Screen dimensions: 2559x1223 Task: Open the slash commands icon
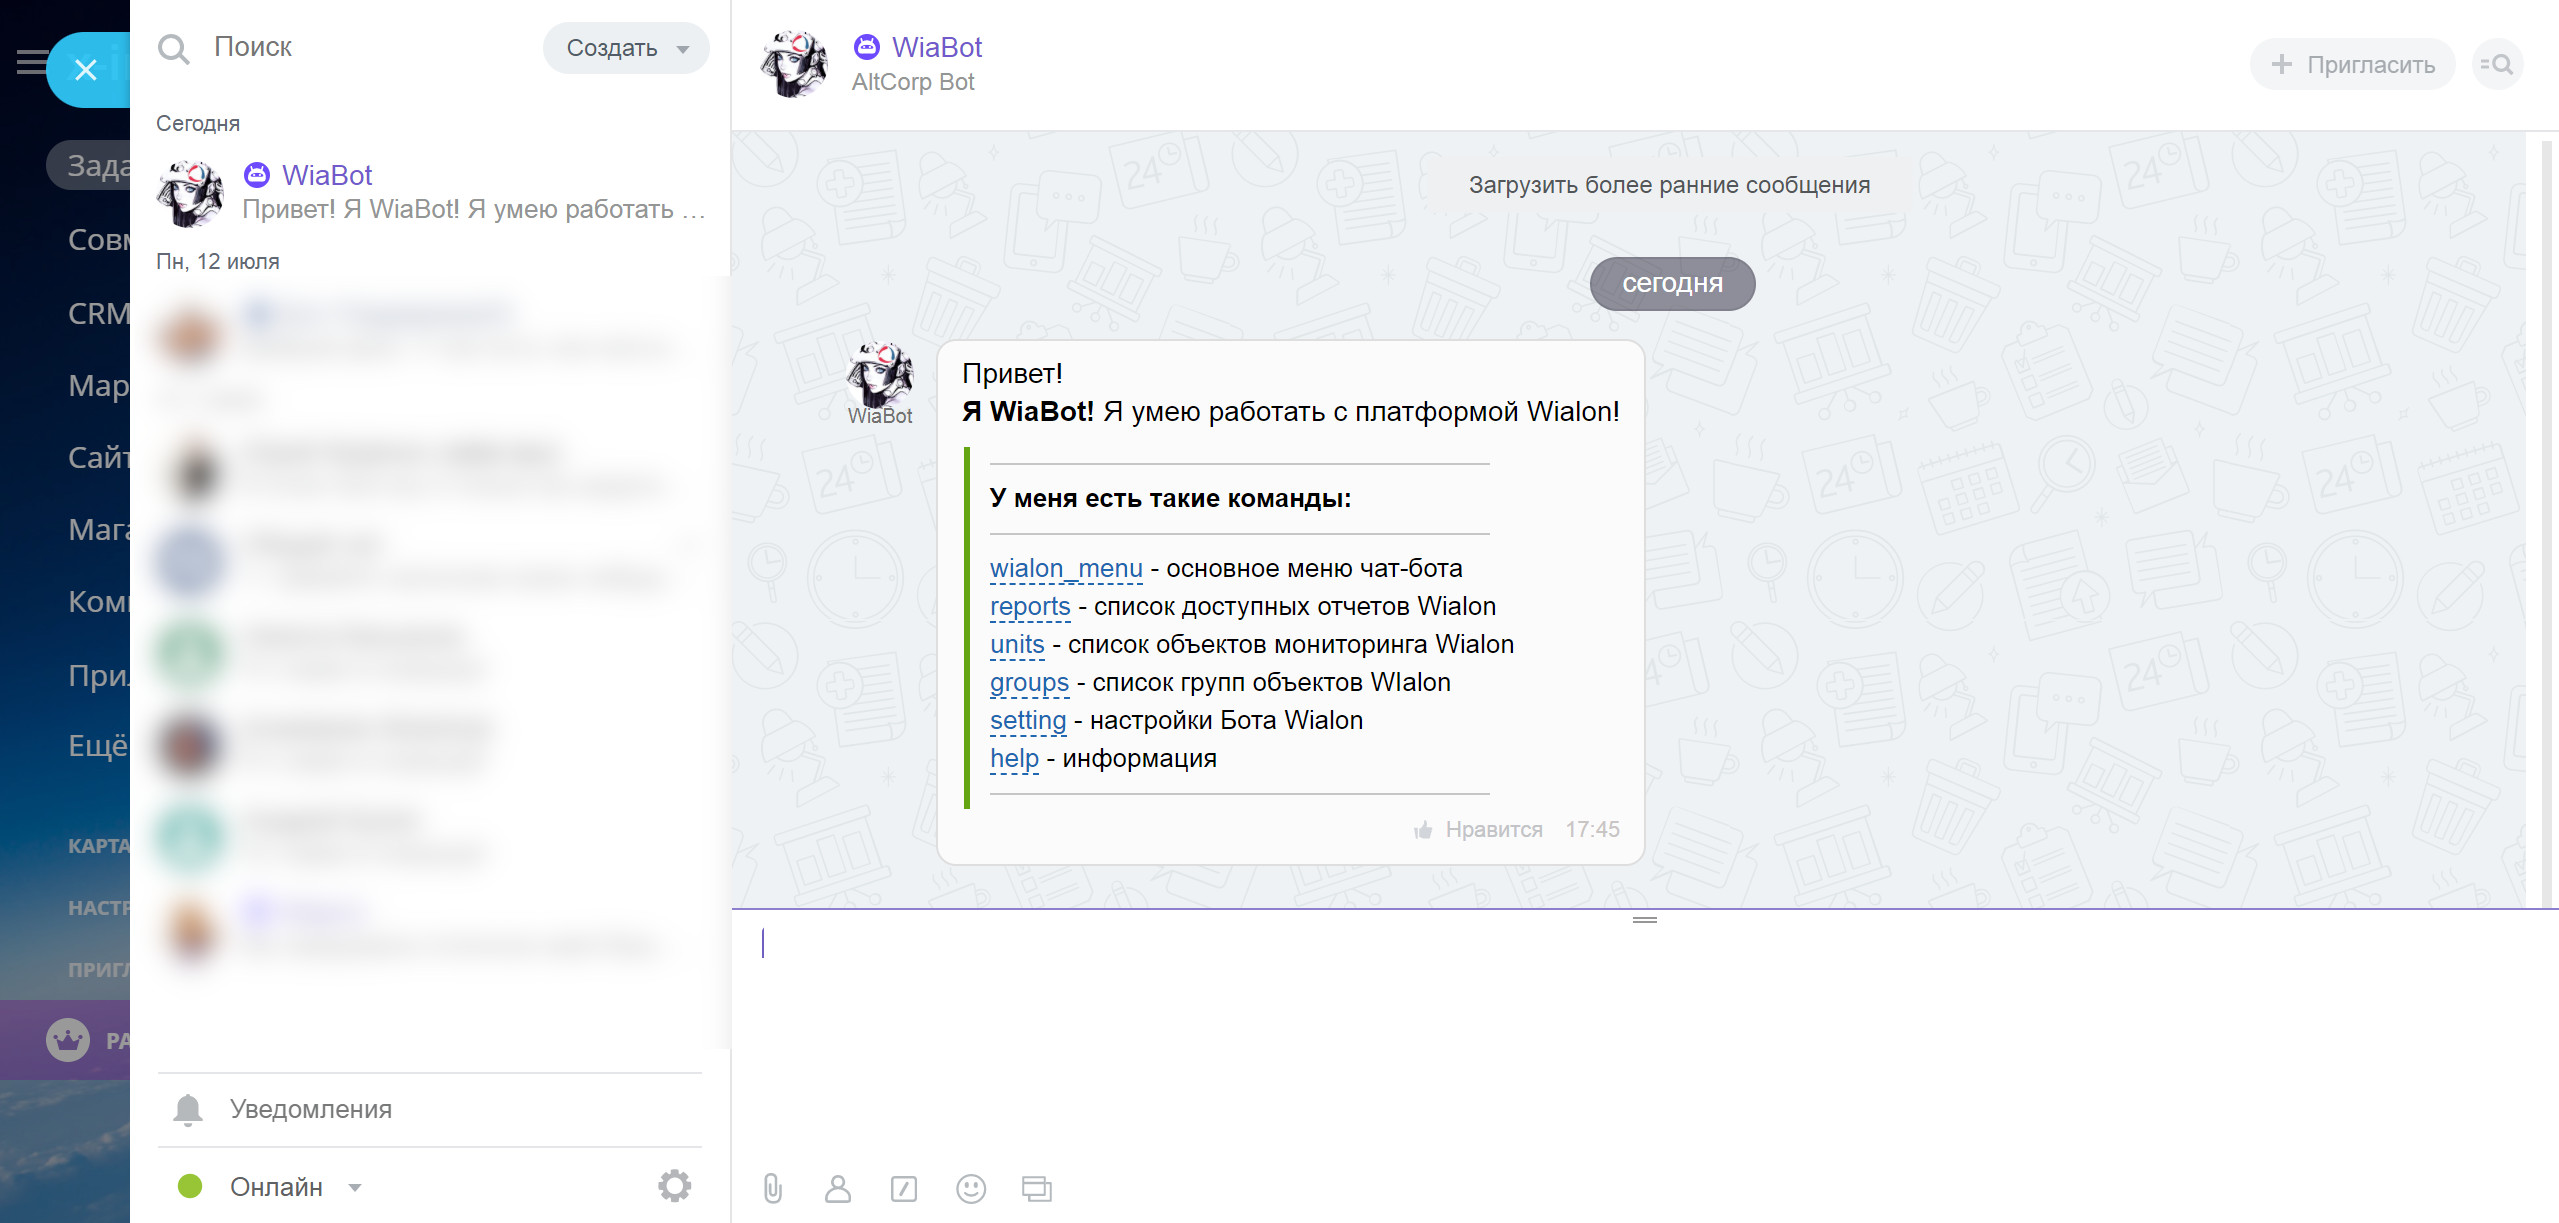click(x=904, y=1188)
